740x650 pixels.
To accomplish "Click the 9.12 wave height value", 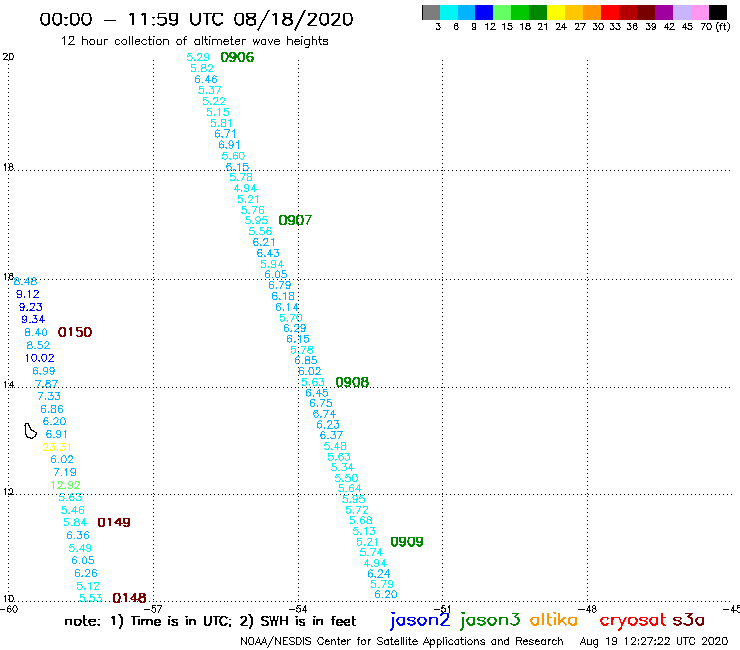I will point(27,294).
